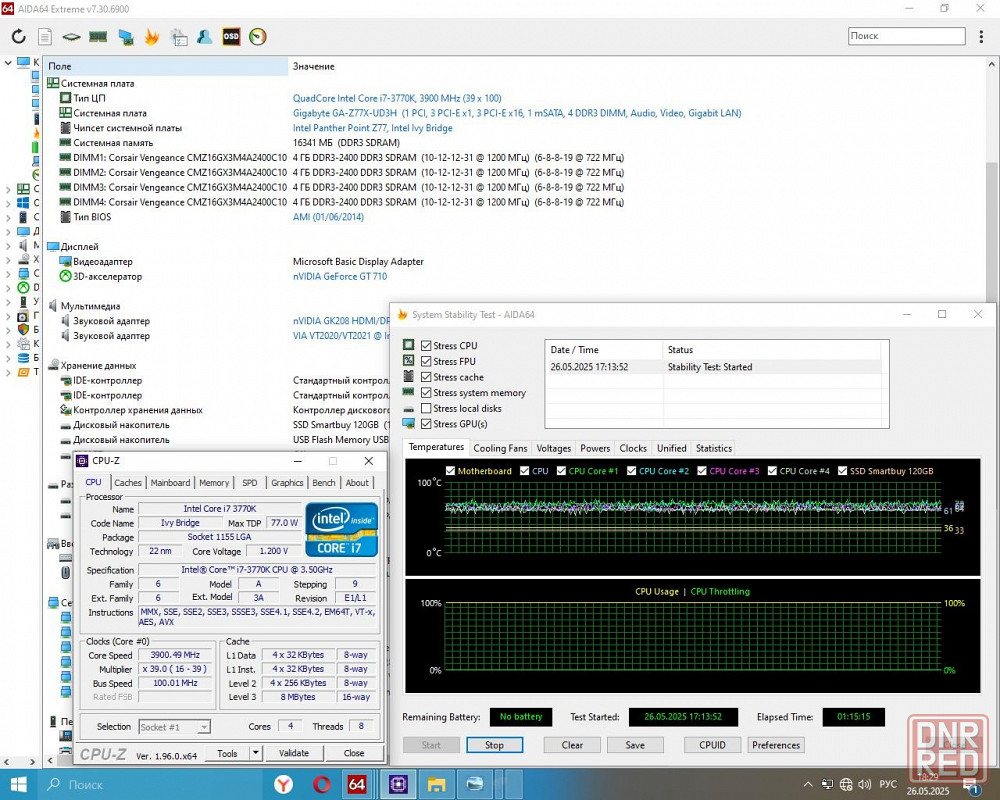Screen dimensions: 1000x800
Task: Click the monitor diagnostics icon in AIDA64 toolbar
Action: pos(125,37)
